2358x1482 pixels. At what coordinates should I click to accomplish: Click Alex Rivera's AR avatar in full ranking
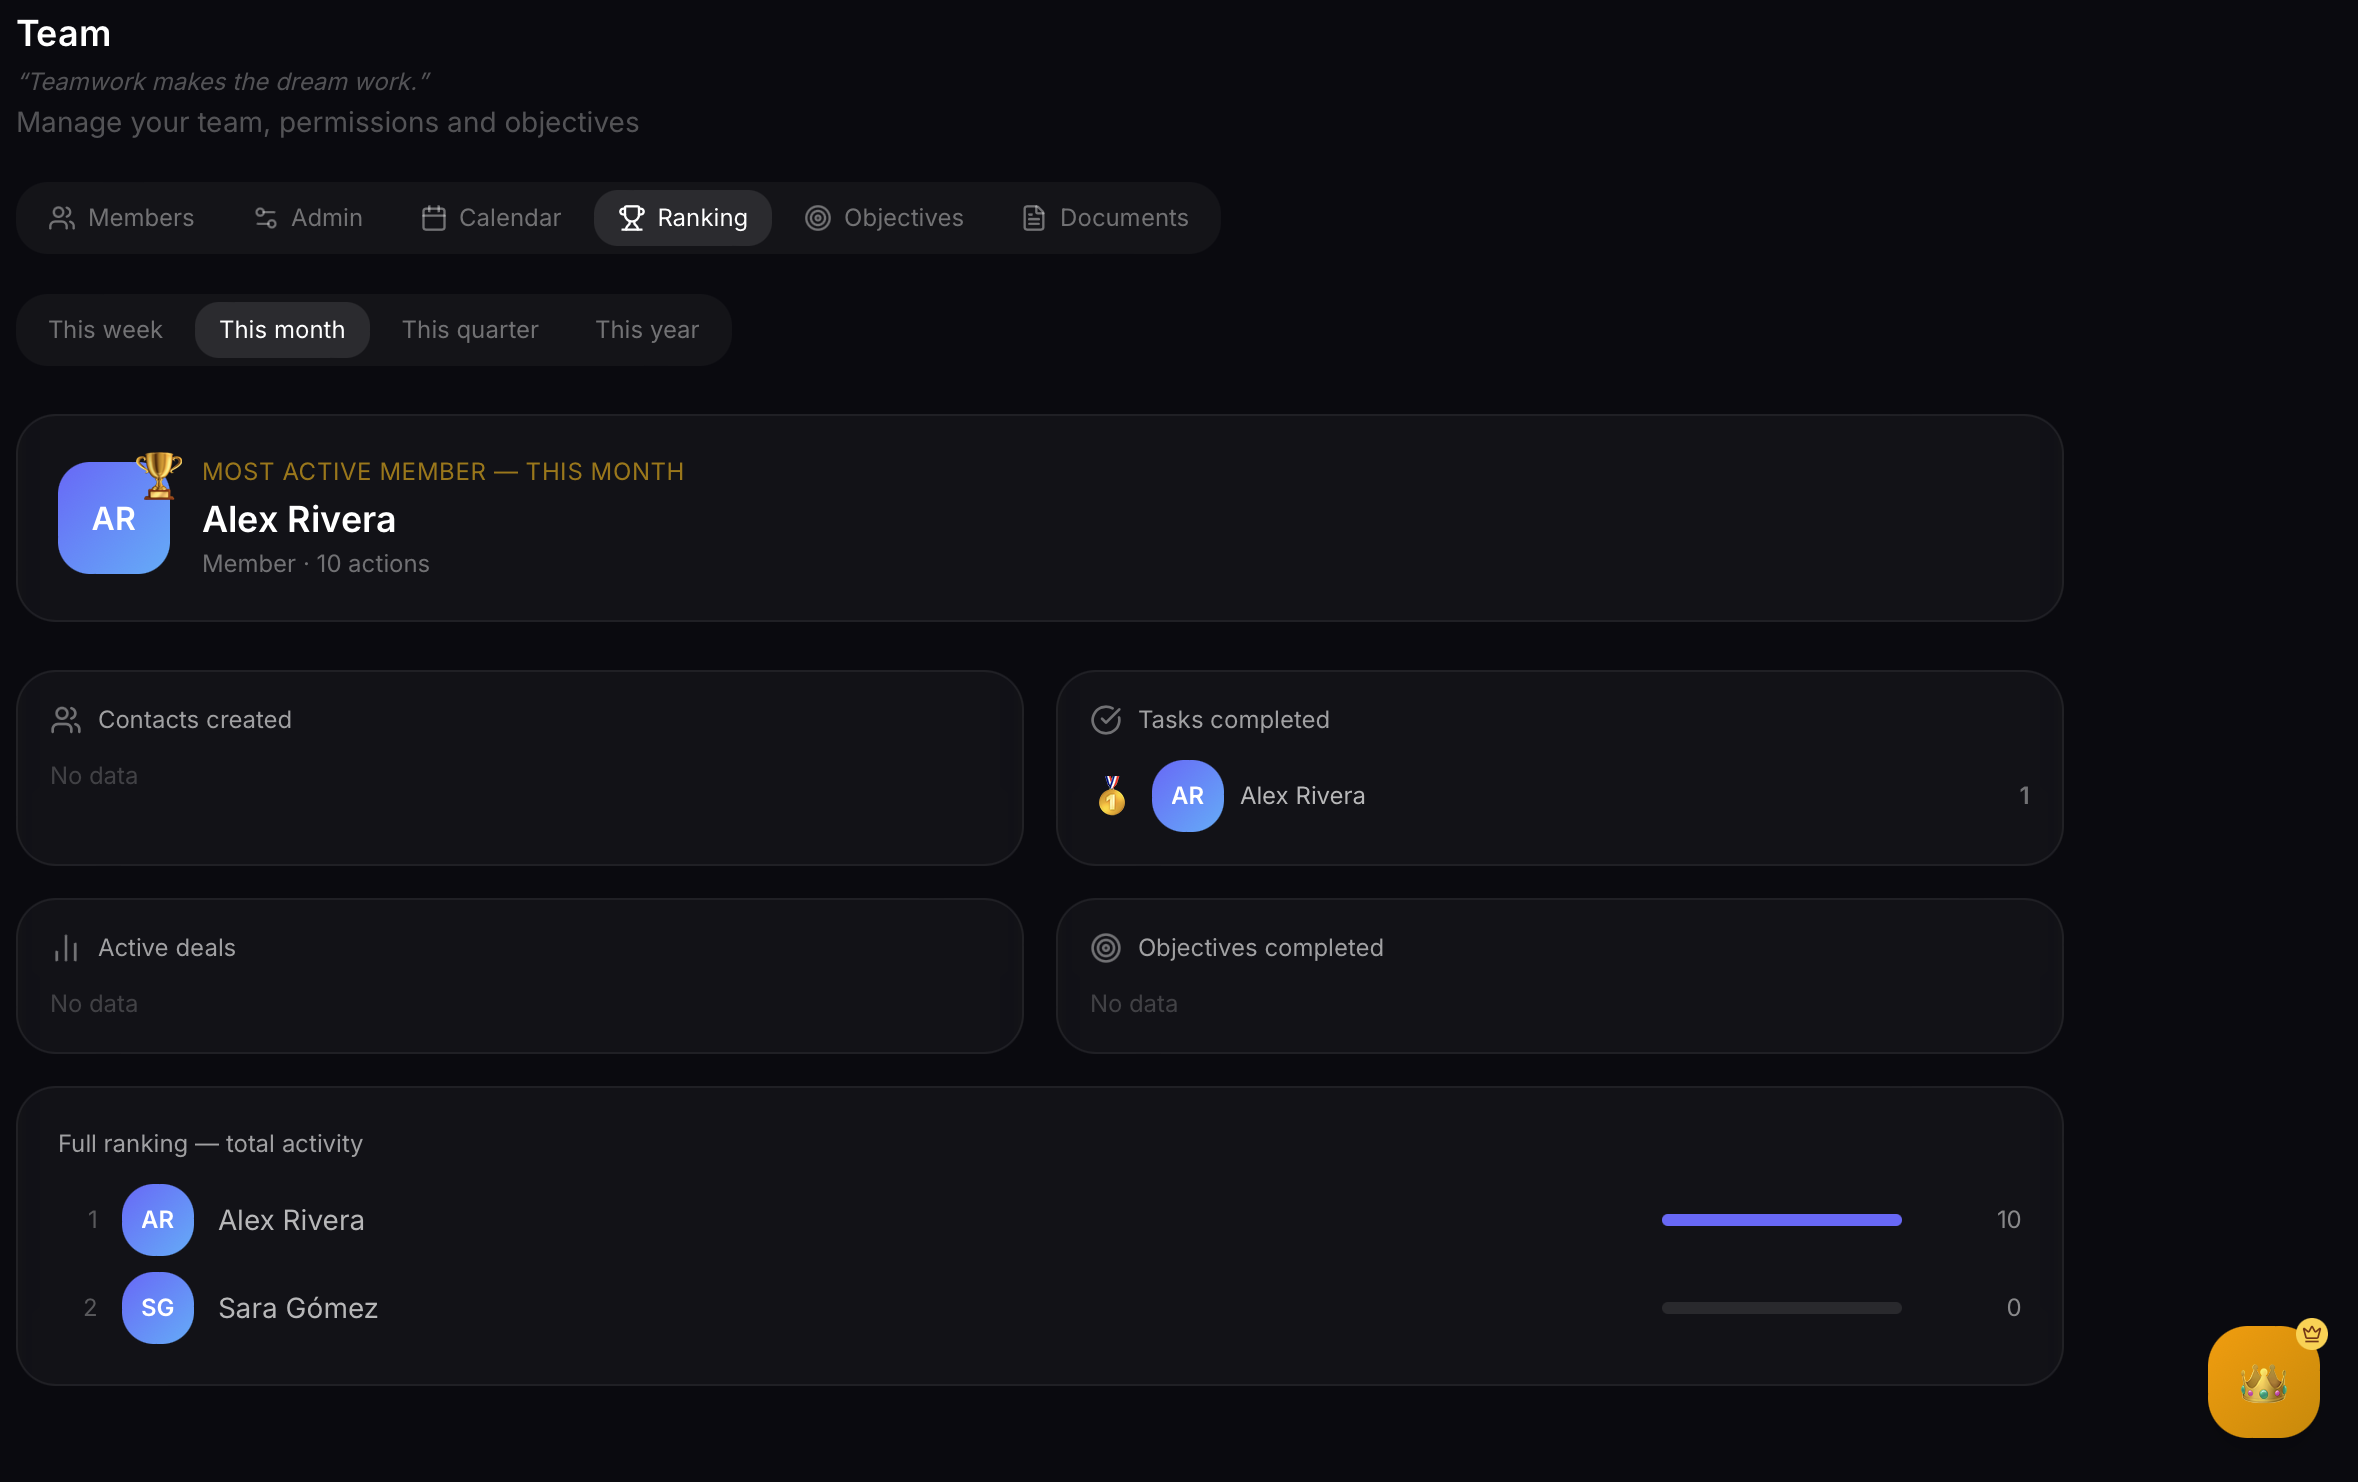tap(158, 1220)
